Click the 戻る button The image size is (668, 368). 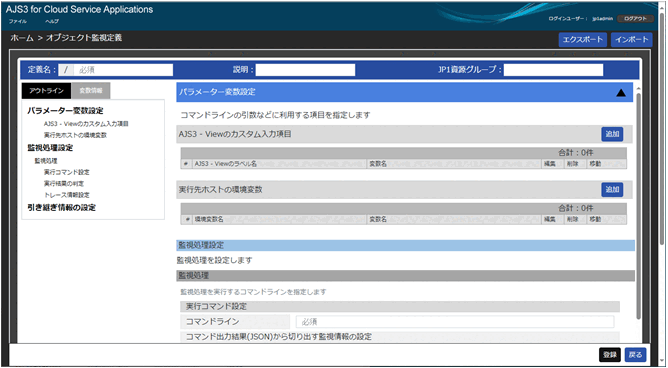pos(635,355)
